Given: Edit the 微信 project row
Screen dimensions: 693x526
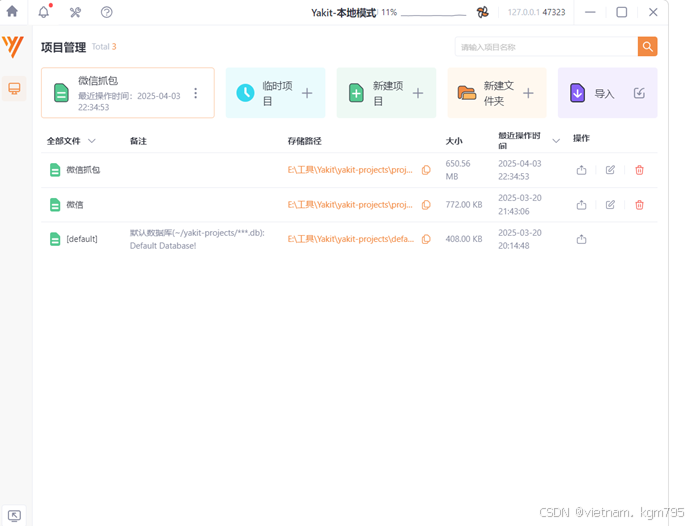Looking at the screenshot, I should tap(610, 205).
